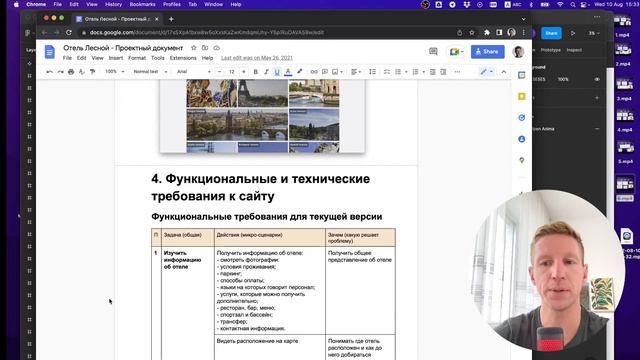
Task: Open the Calendar side panel icon
Action: pos(522,75)
